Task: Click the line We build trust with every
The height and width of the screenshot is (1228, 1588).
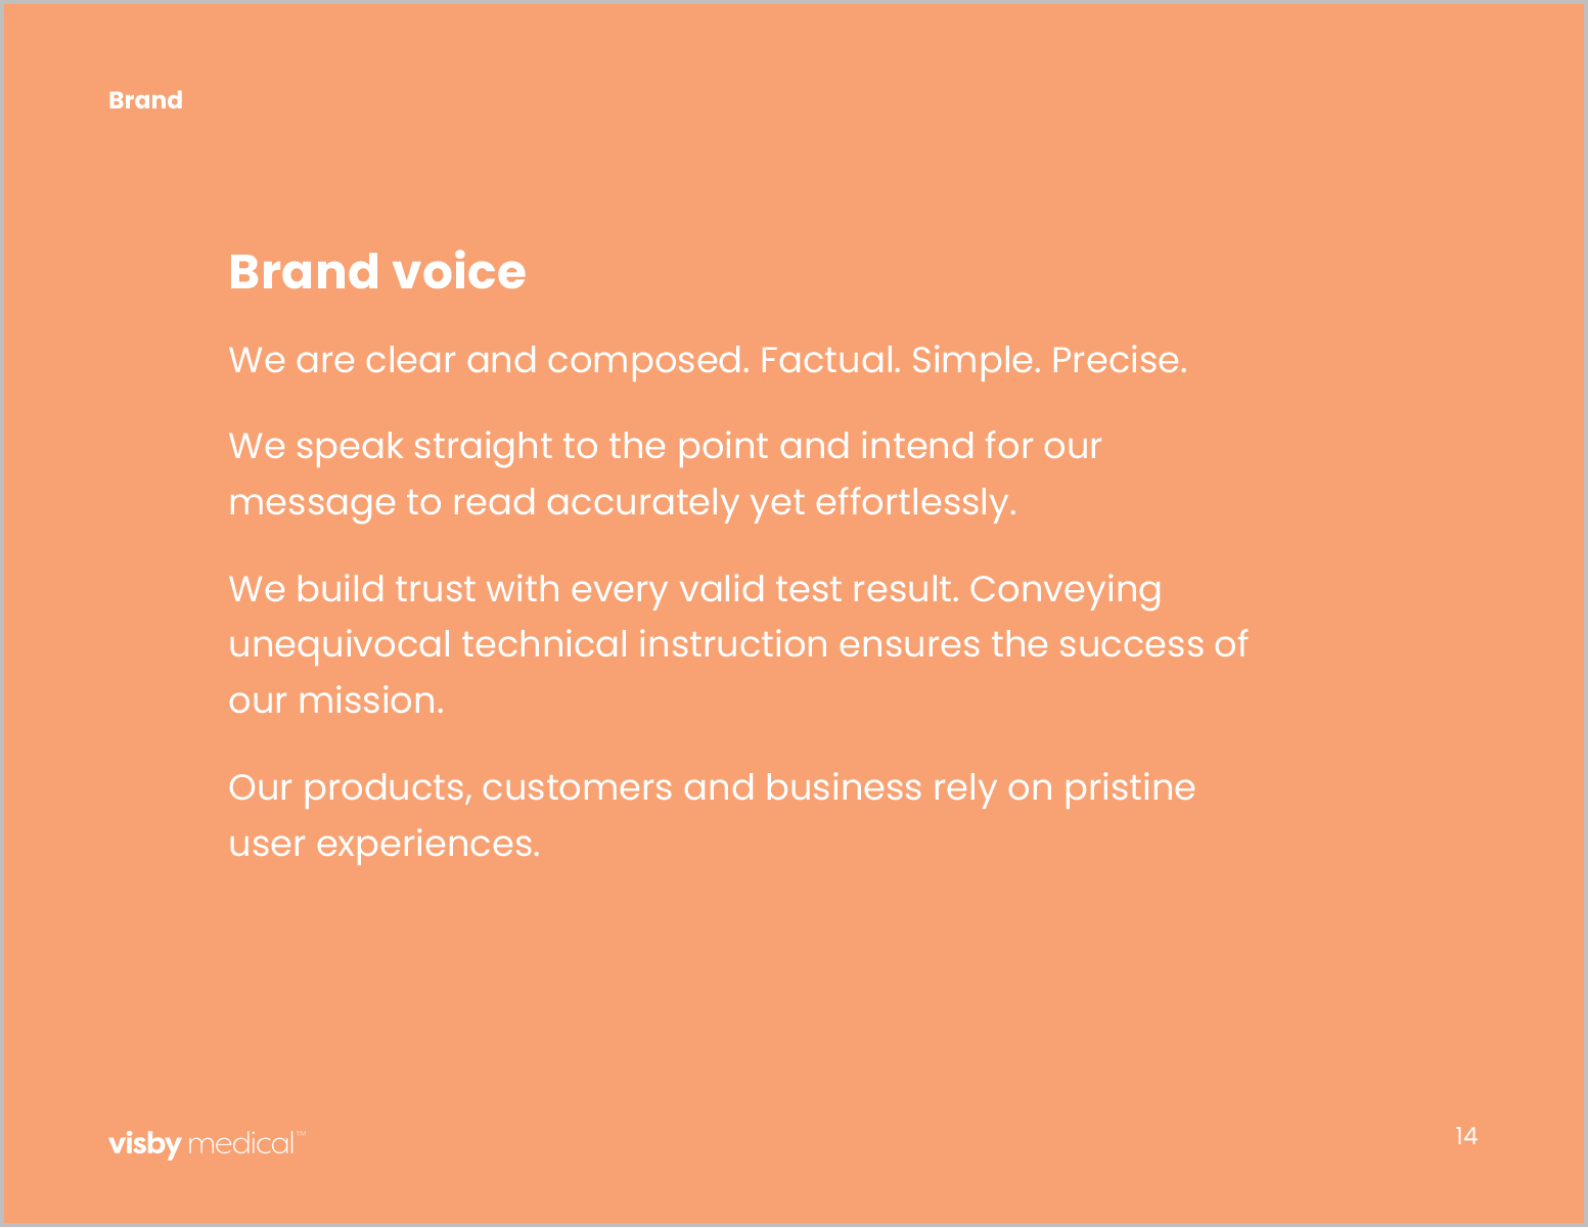Action: click(695, 589)
